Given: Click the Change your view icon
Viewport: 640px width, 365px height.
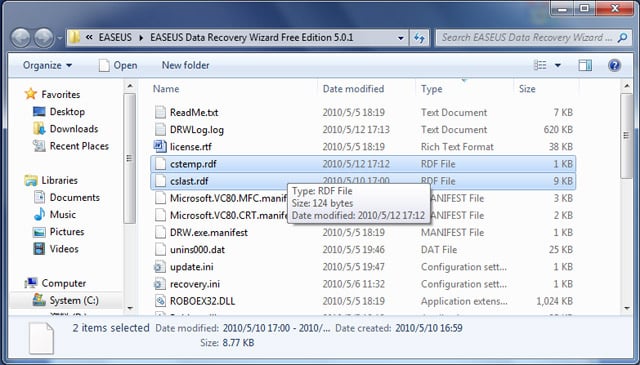Looking at the screenshot, I should click(x=540, y=65).
